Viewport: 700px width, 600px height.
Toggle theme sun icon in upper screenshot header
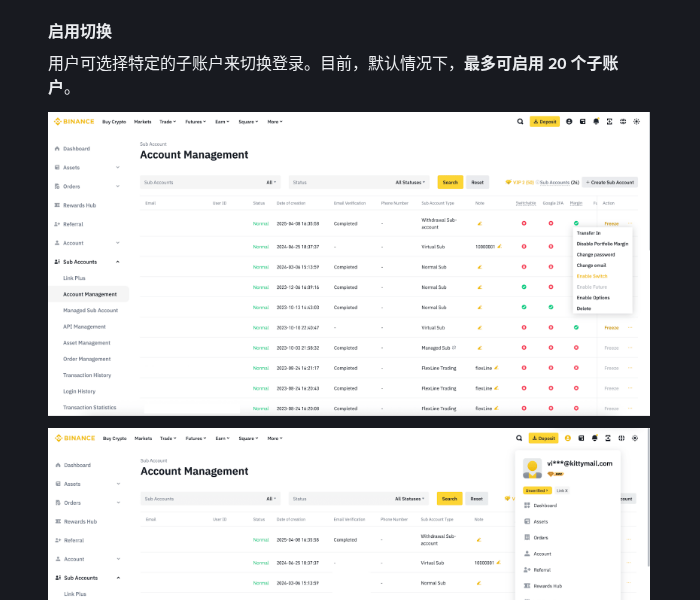click(x=637, y=121)
